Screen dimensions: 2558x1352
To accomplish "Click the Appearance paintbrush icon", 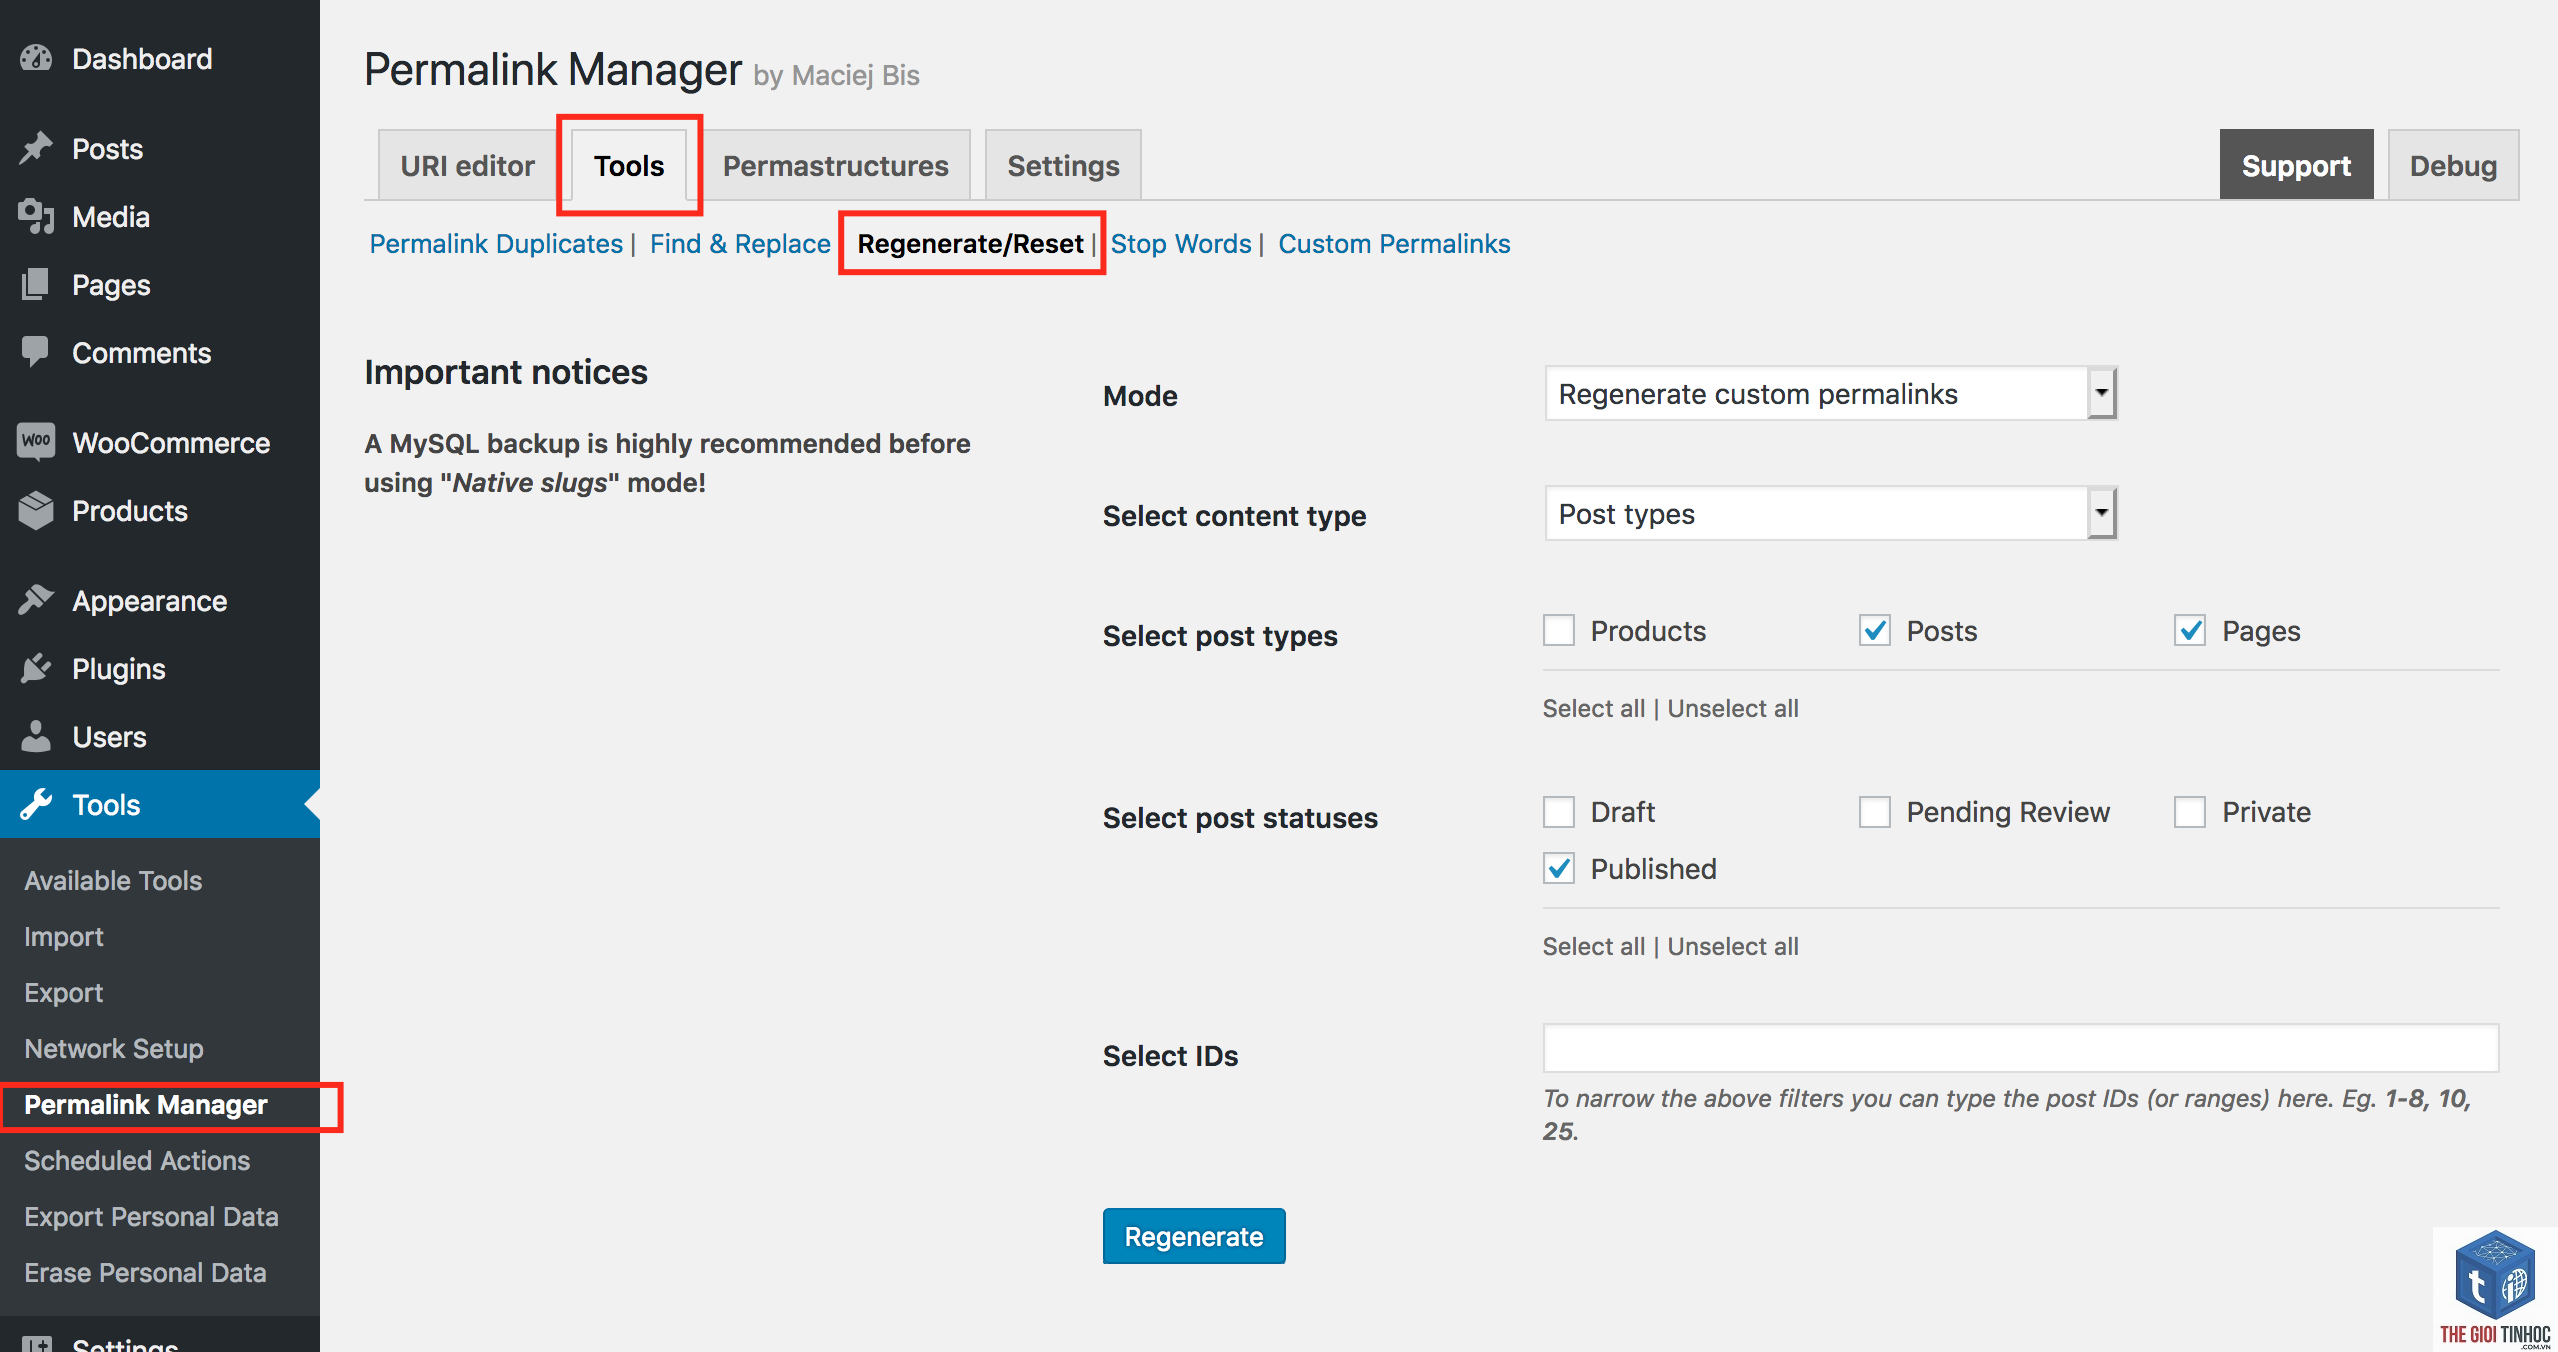I will [x=36, y=600].
